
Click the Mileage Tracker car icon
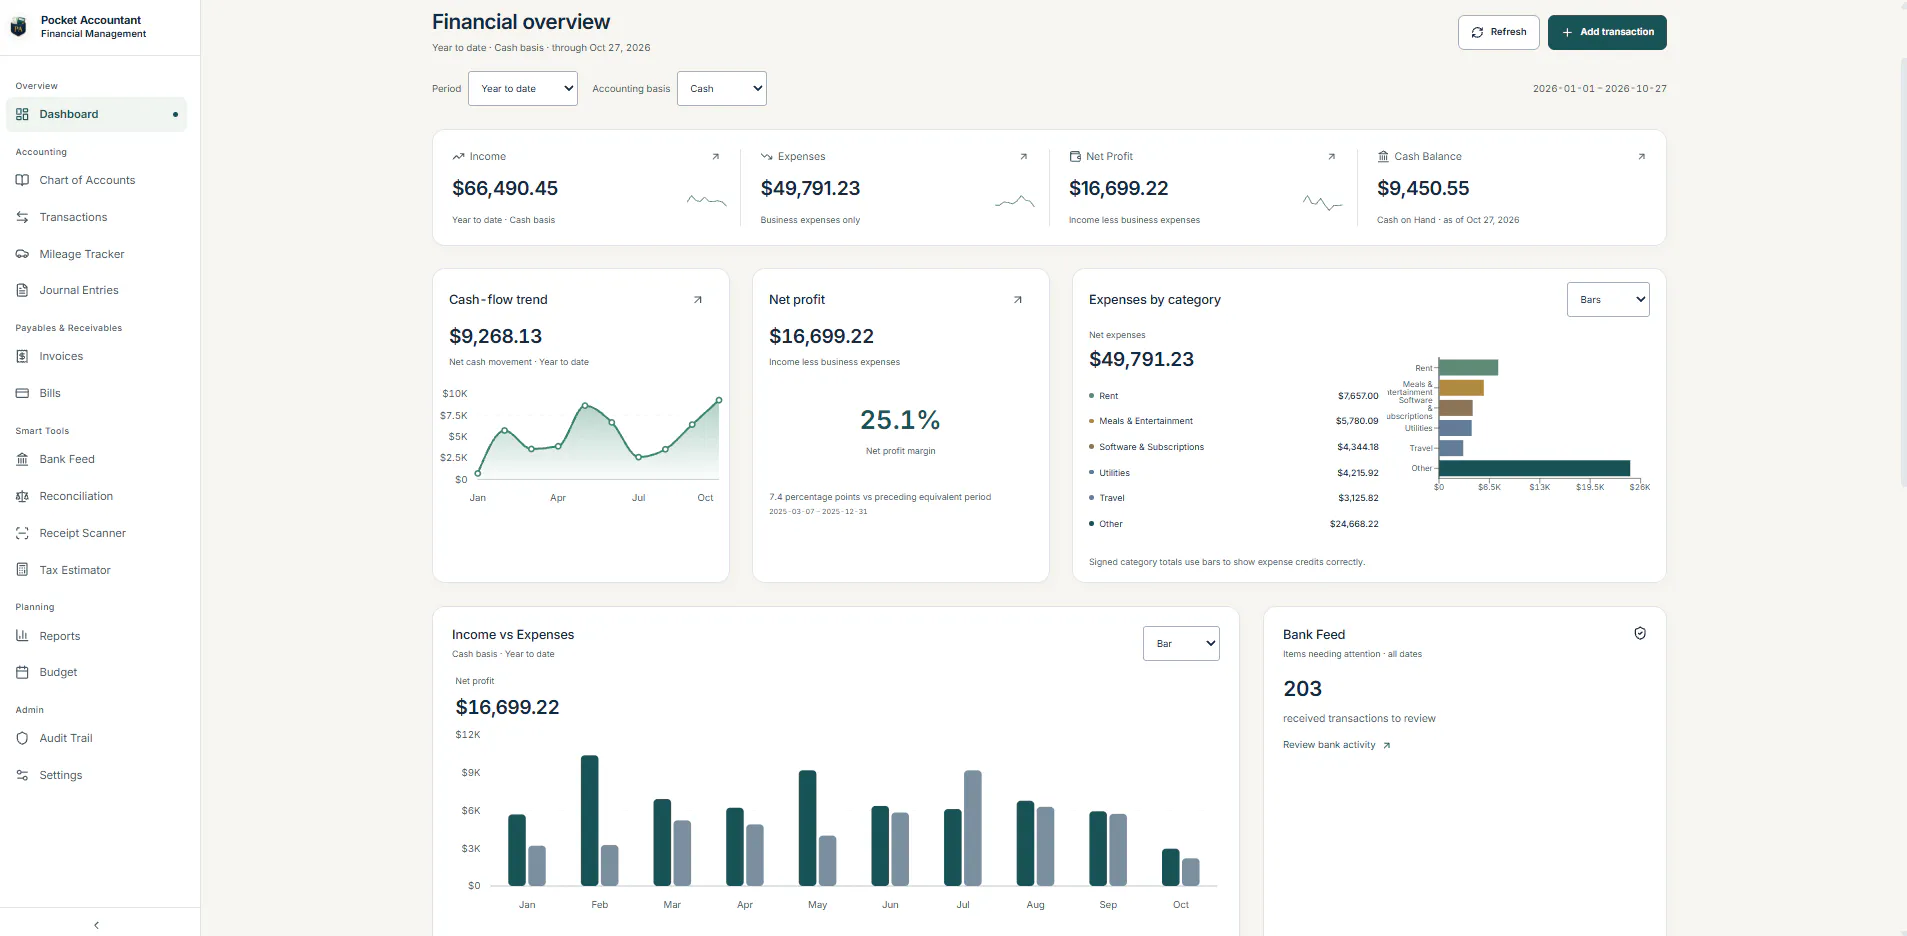point(22,254)
